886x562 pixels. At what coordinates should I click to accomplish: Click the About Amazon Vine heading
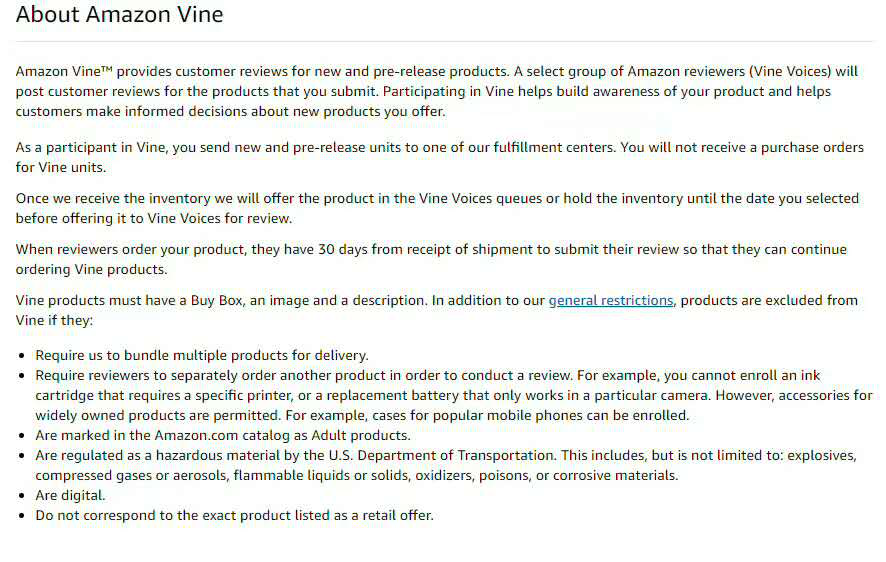[120, 14]
